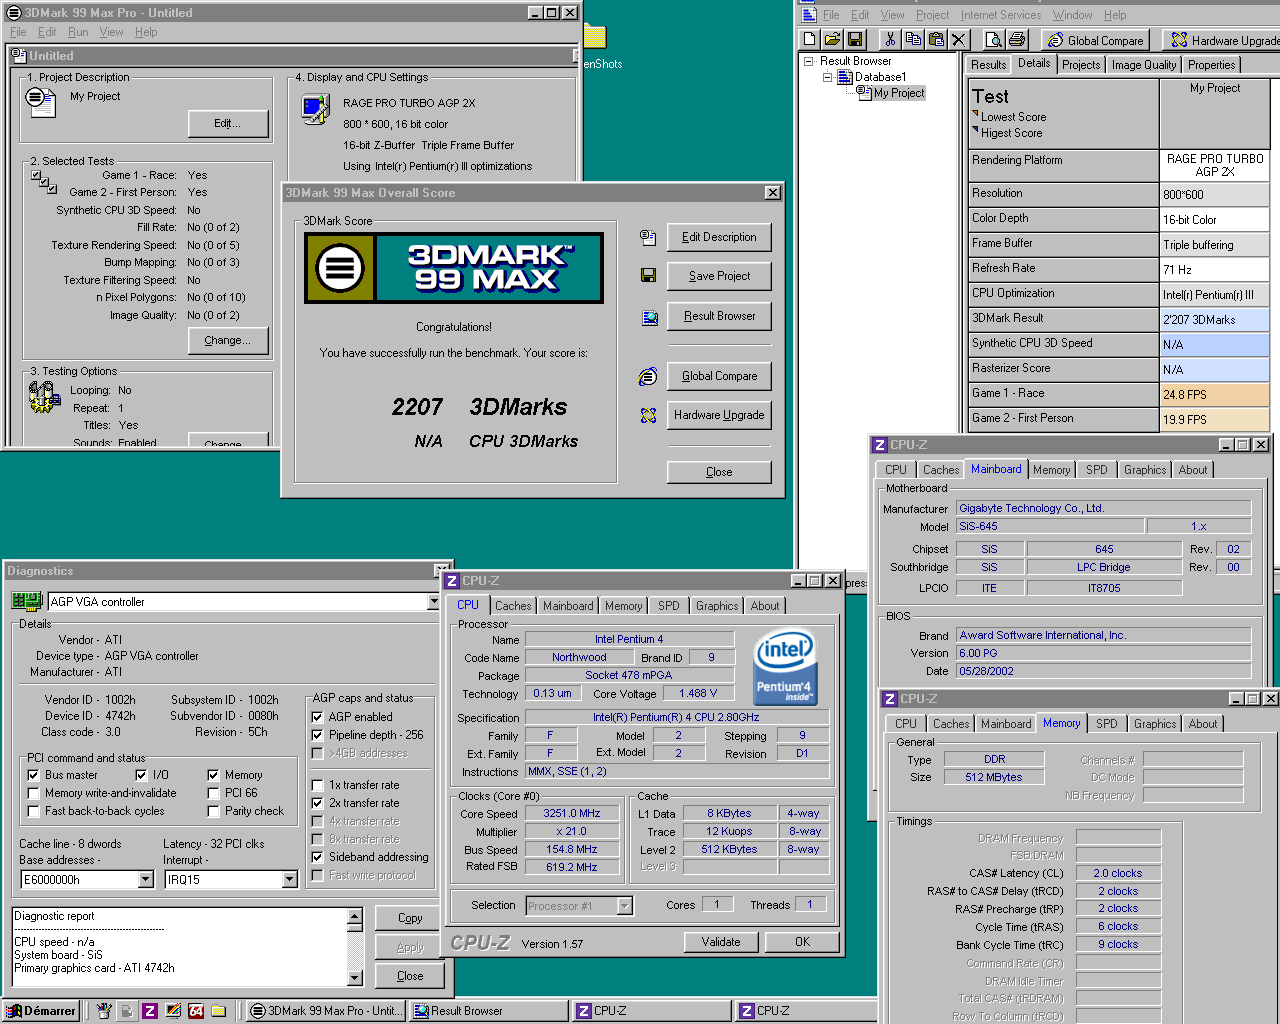This screenshot has height=1024, width=1280.
Task: Open the Interrupt IRQ15 dropdown
Action: (x=289, y=879)
